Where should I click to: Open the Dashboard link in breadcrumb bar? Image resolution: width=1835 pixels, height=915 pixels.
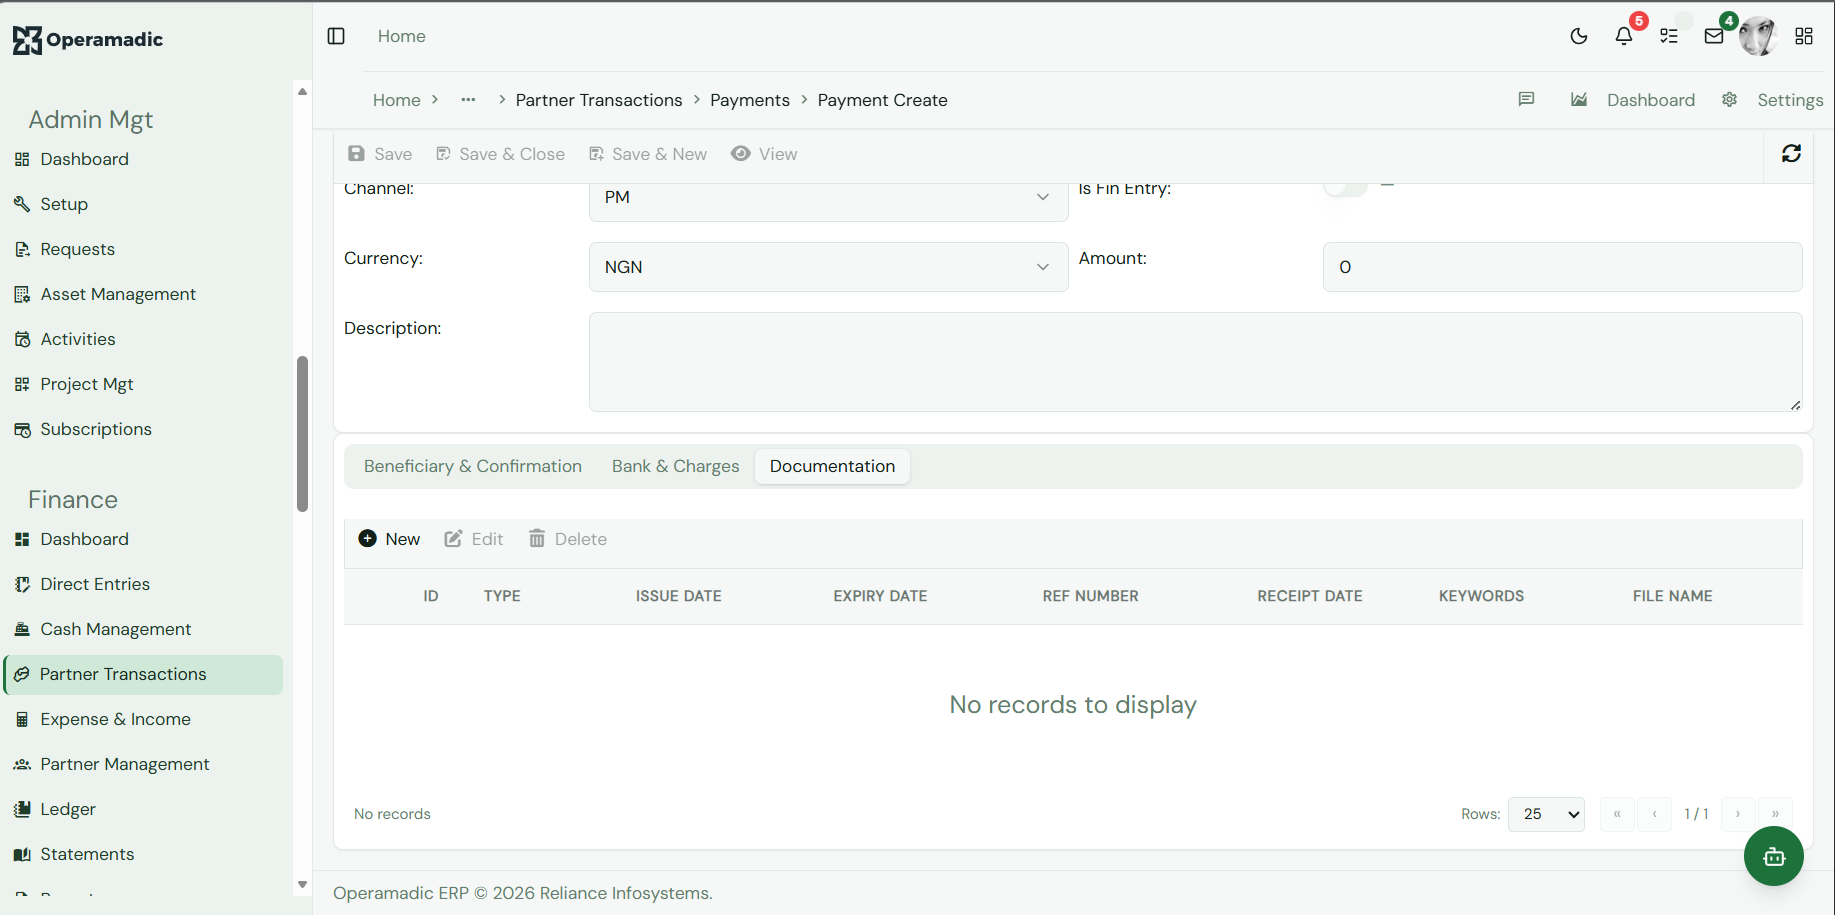pos(1651,100)
